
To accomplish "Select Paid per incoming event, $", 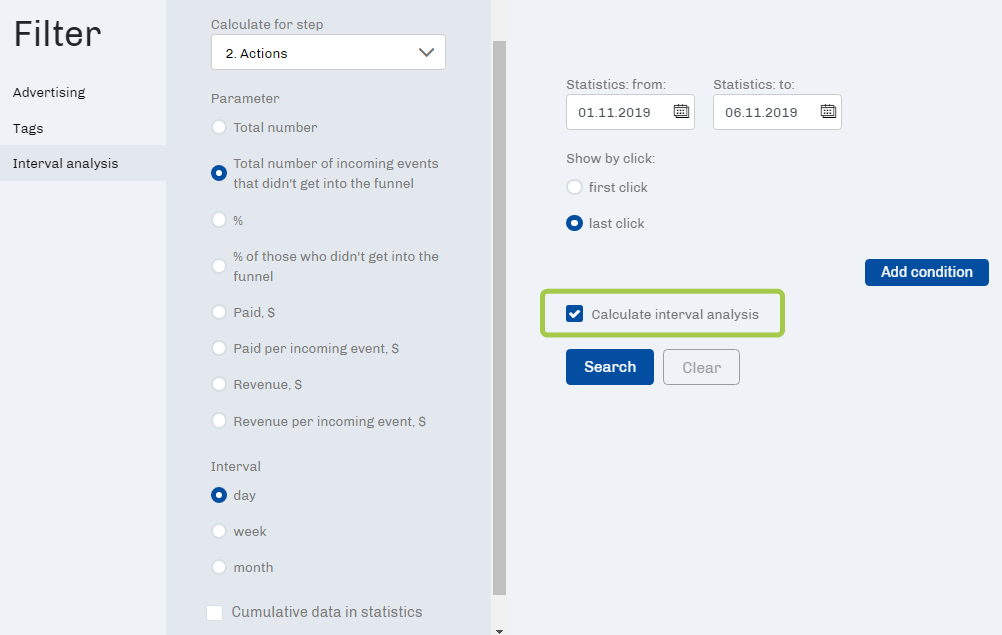I will click(219, 348).
